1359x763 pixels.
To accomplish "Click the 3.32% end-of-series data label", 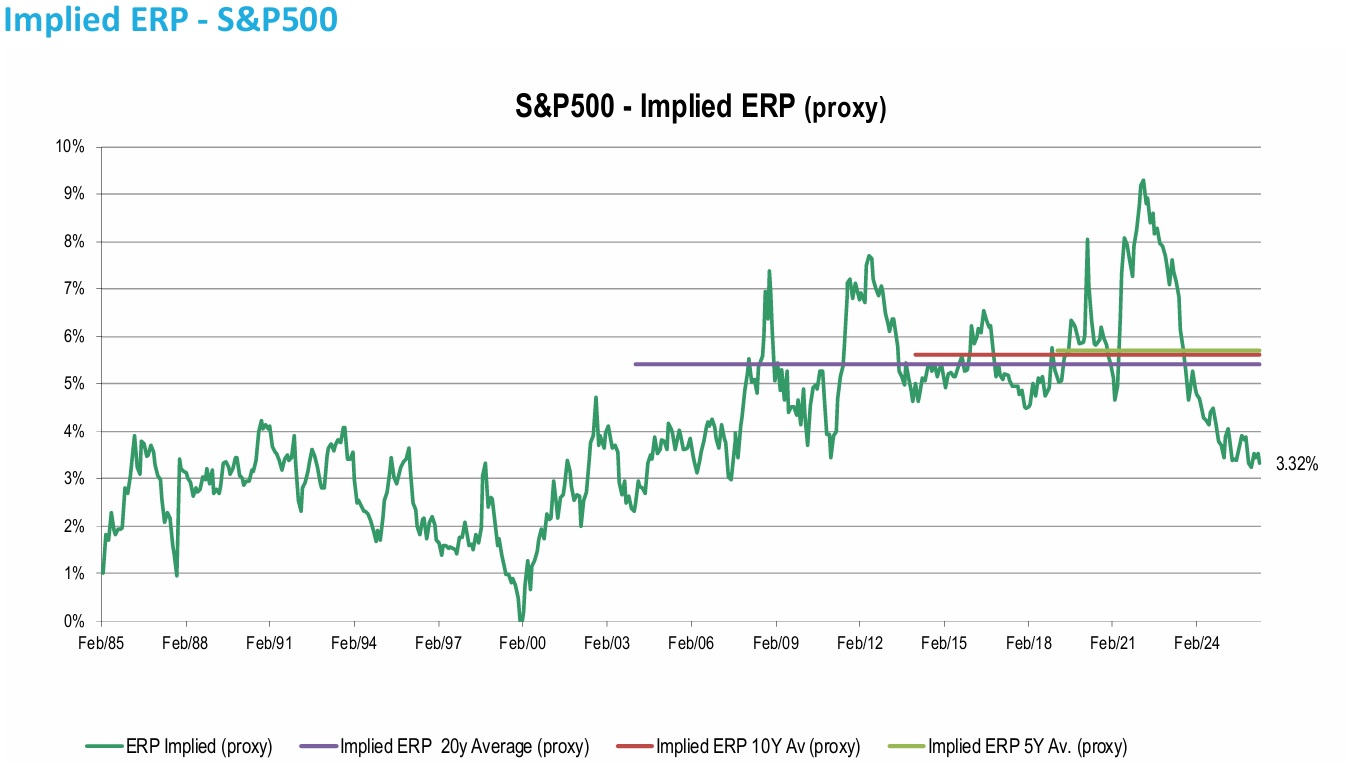I will coord(1297,464).
